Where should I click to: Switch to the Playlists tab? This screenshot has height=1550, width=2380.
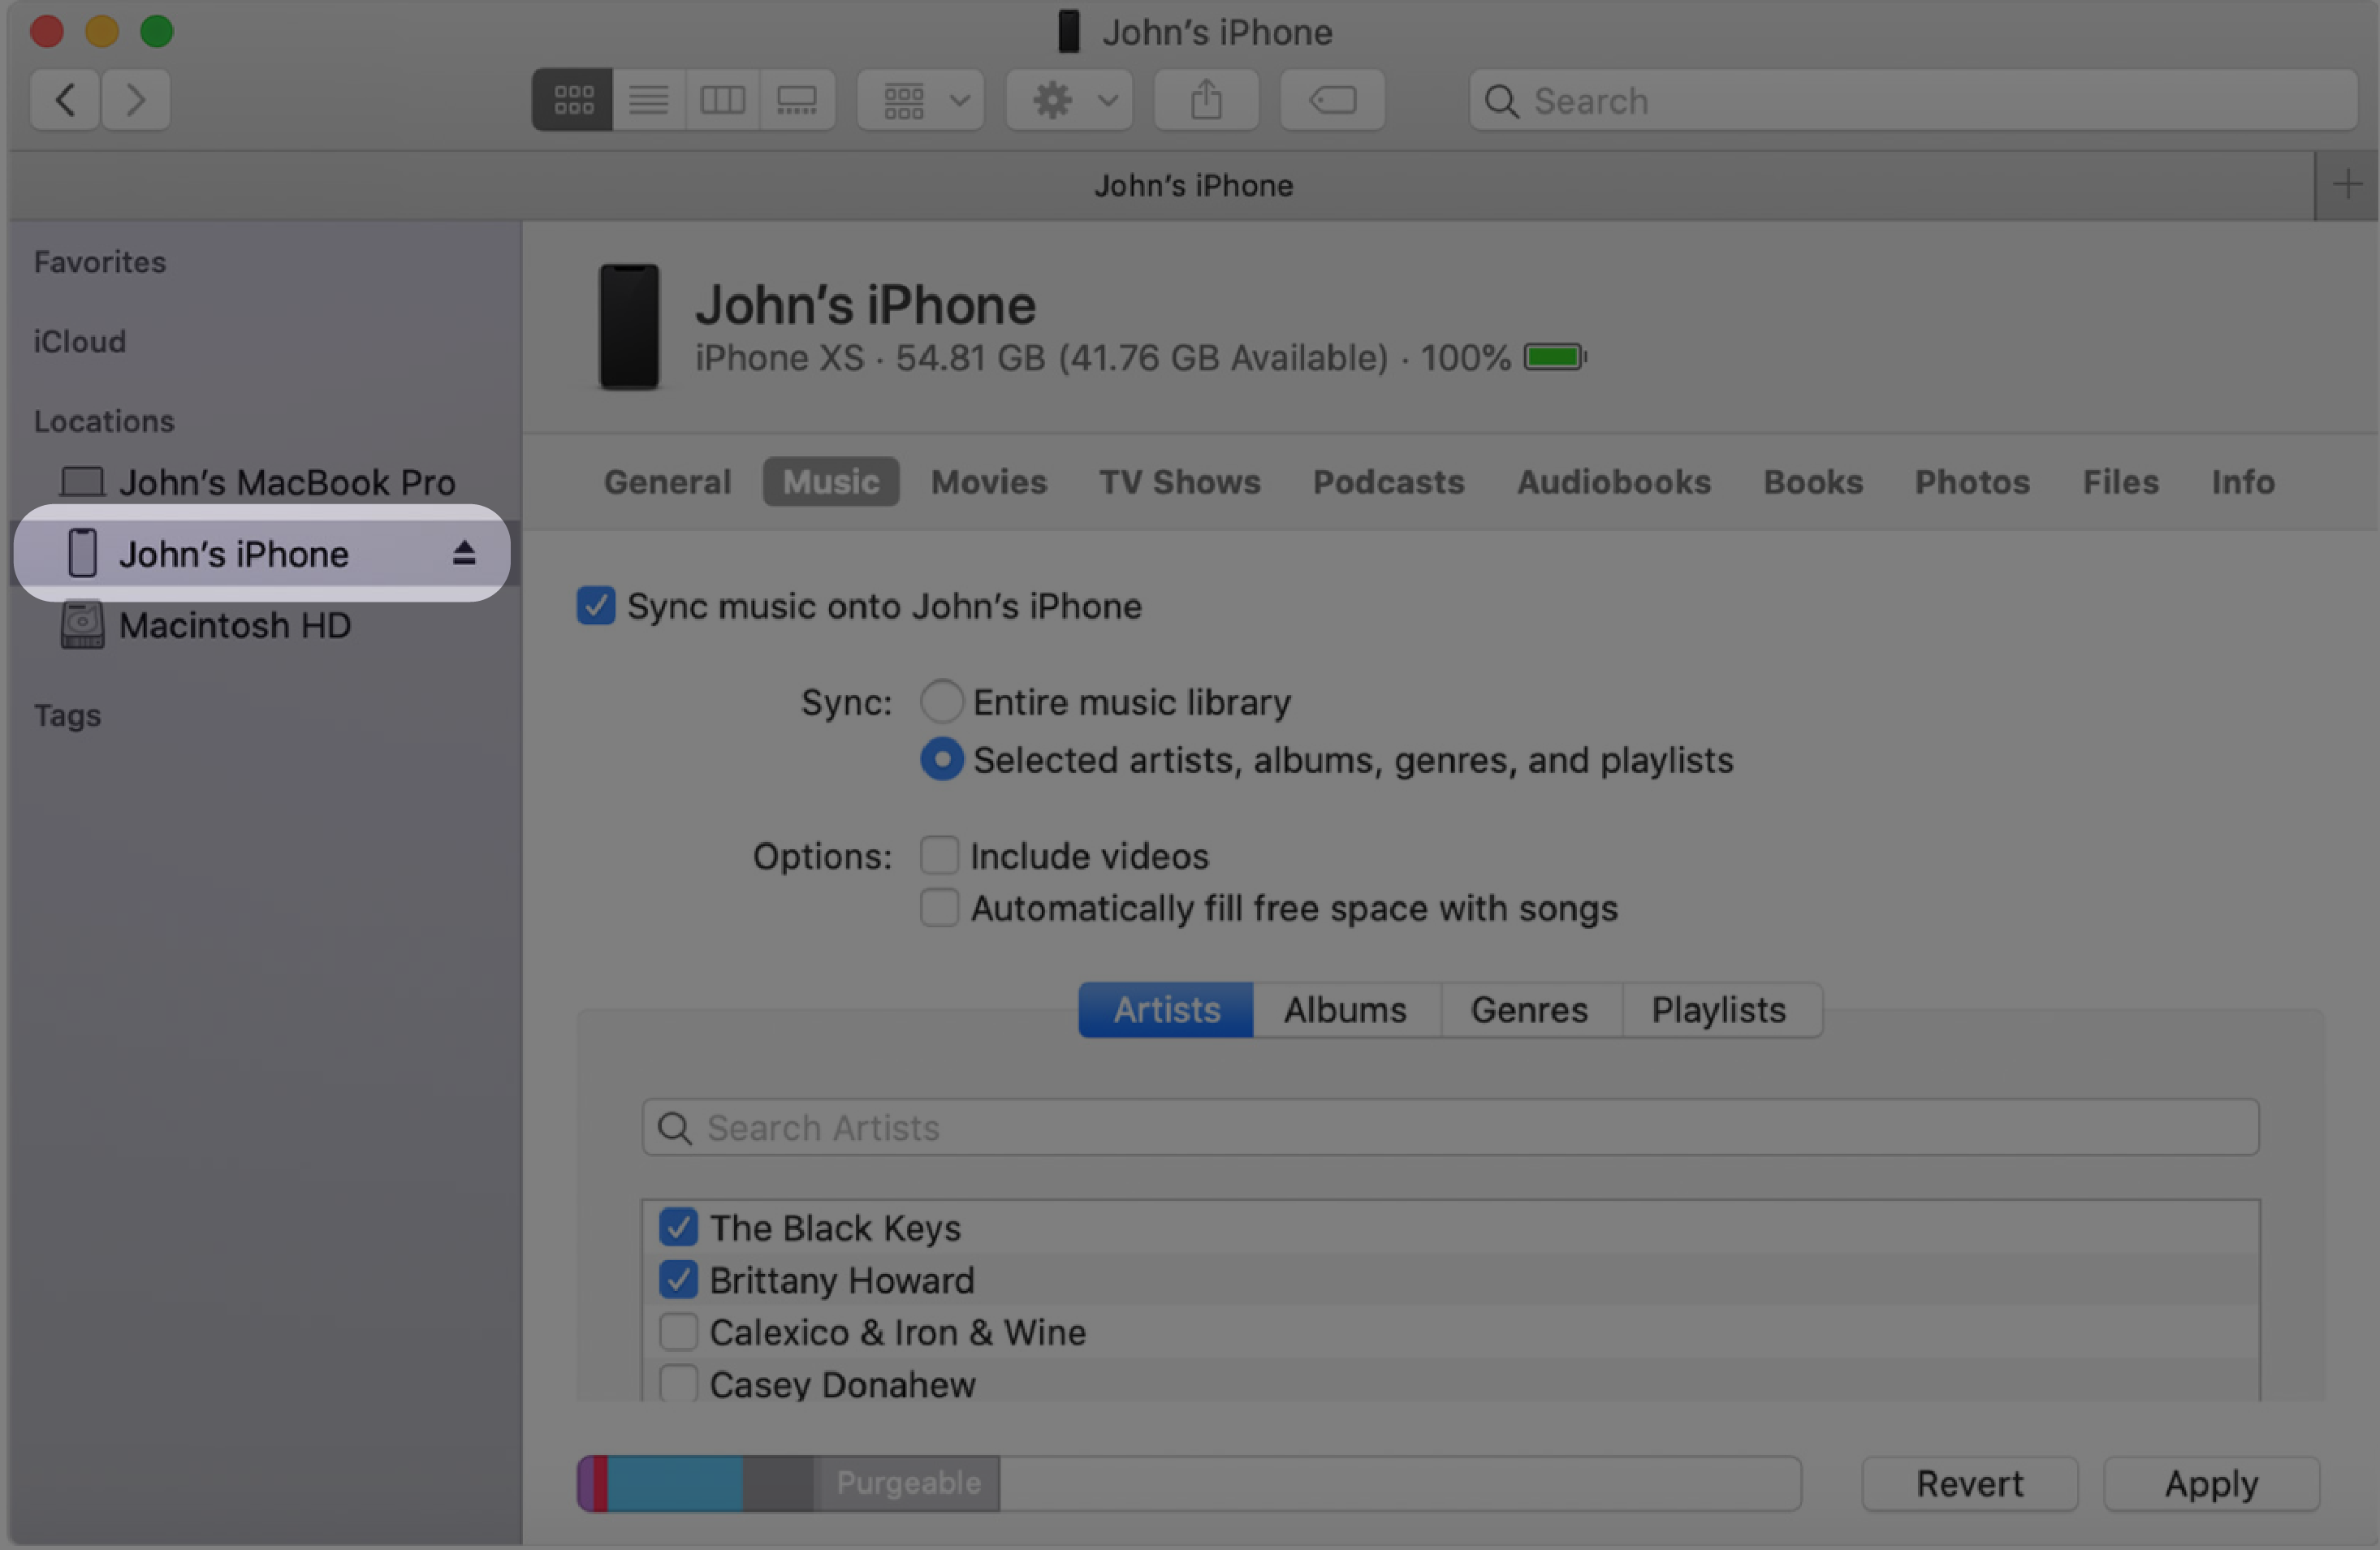pos(1717,1009)
